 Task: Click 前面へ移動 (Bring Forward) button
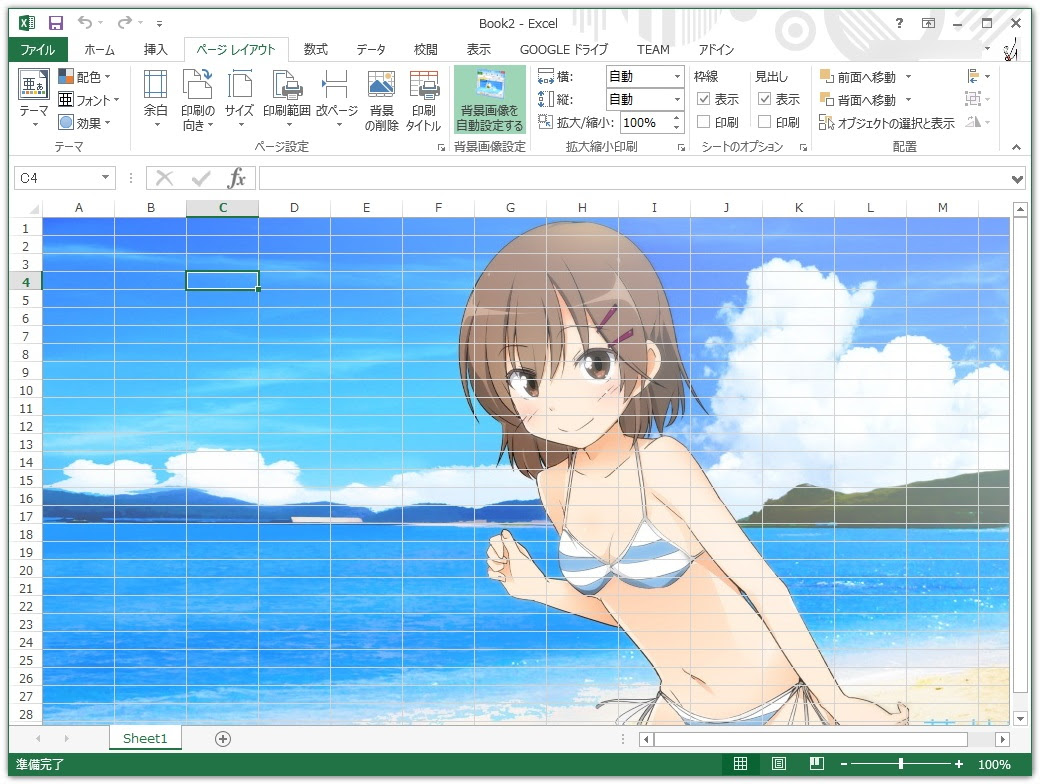(858, 77)
